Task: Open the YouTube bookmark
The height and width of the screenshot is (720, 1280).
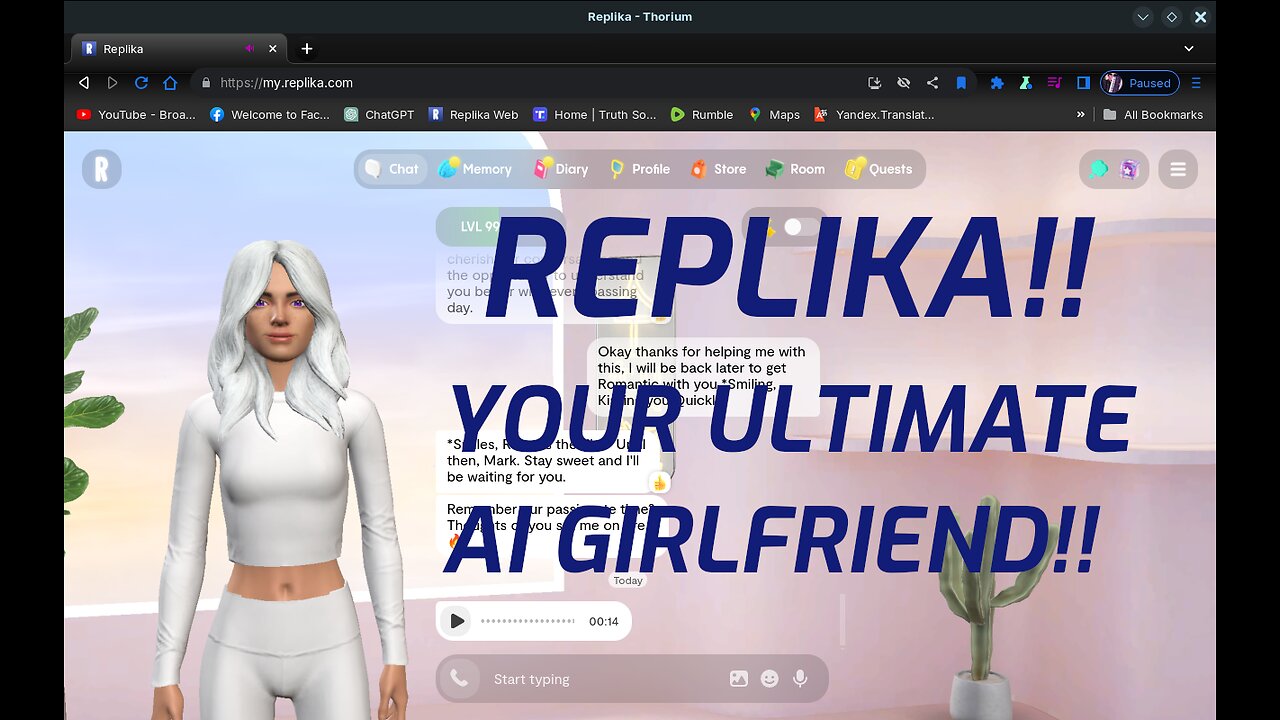Action: point(136,115)
